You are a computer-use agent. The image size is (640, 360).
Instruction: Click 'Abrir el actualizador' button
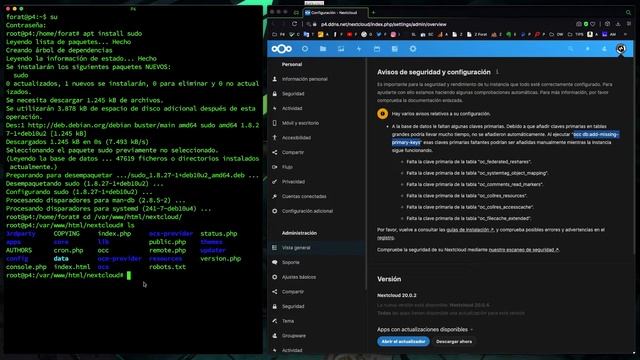pyautogui.click(x=403, y=342)
